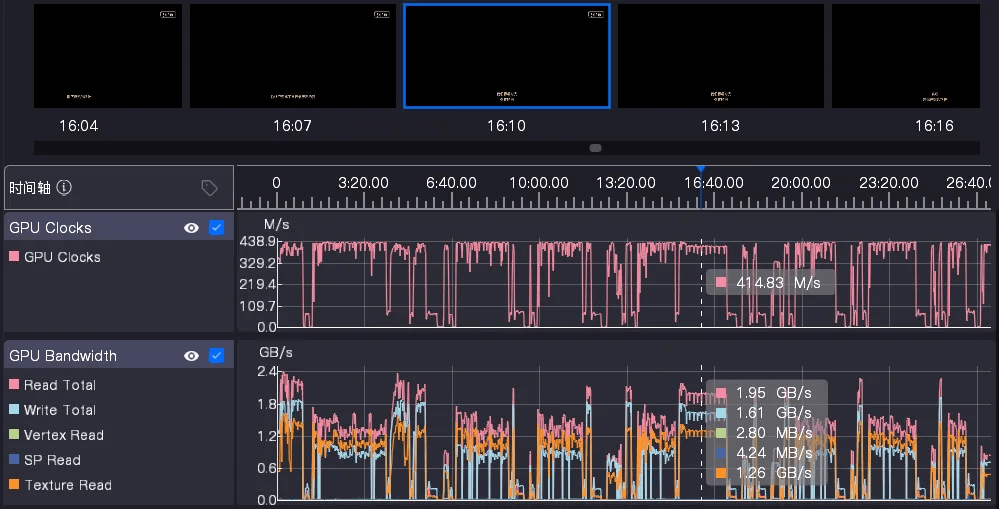Open the 16:13 screenshot thumbnail
Screen dimensions: 999x509
coord(720,56)
